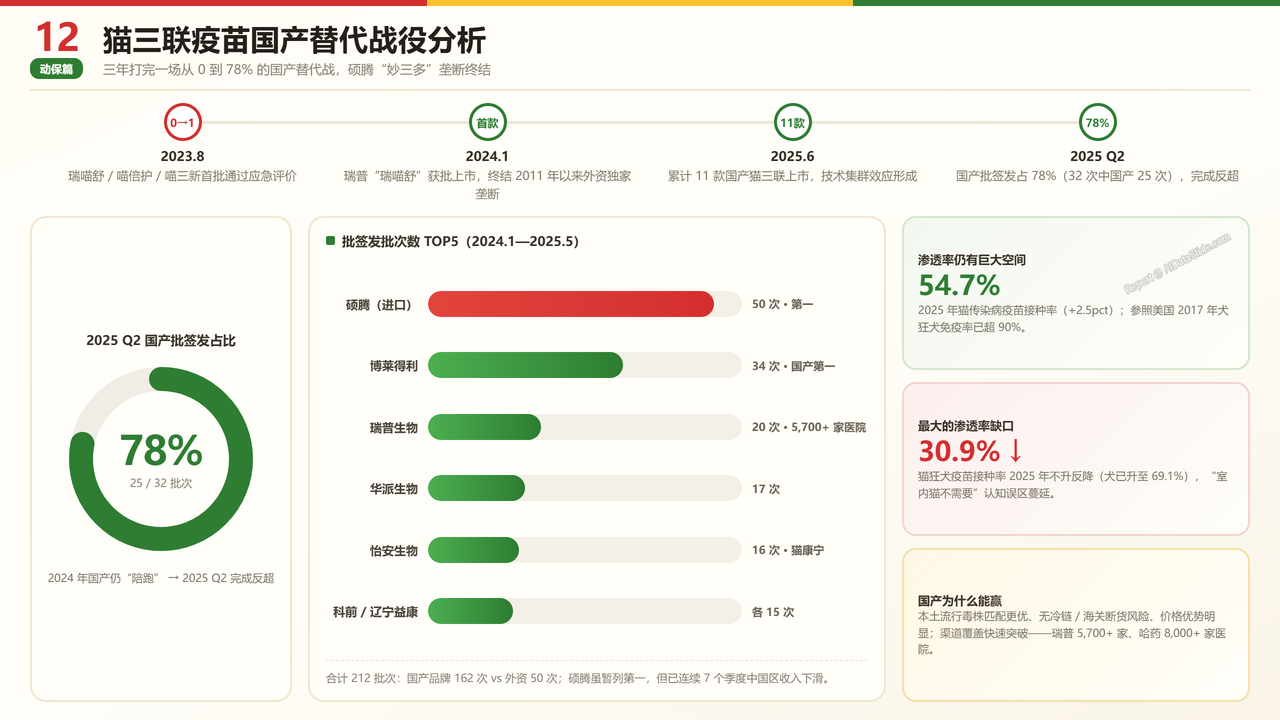Click the date label 2023.8

pos(183,156)
